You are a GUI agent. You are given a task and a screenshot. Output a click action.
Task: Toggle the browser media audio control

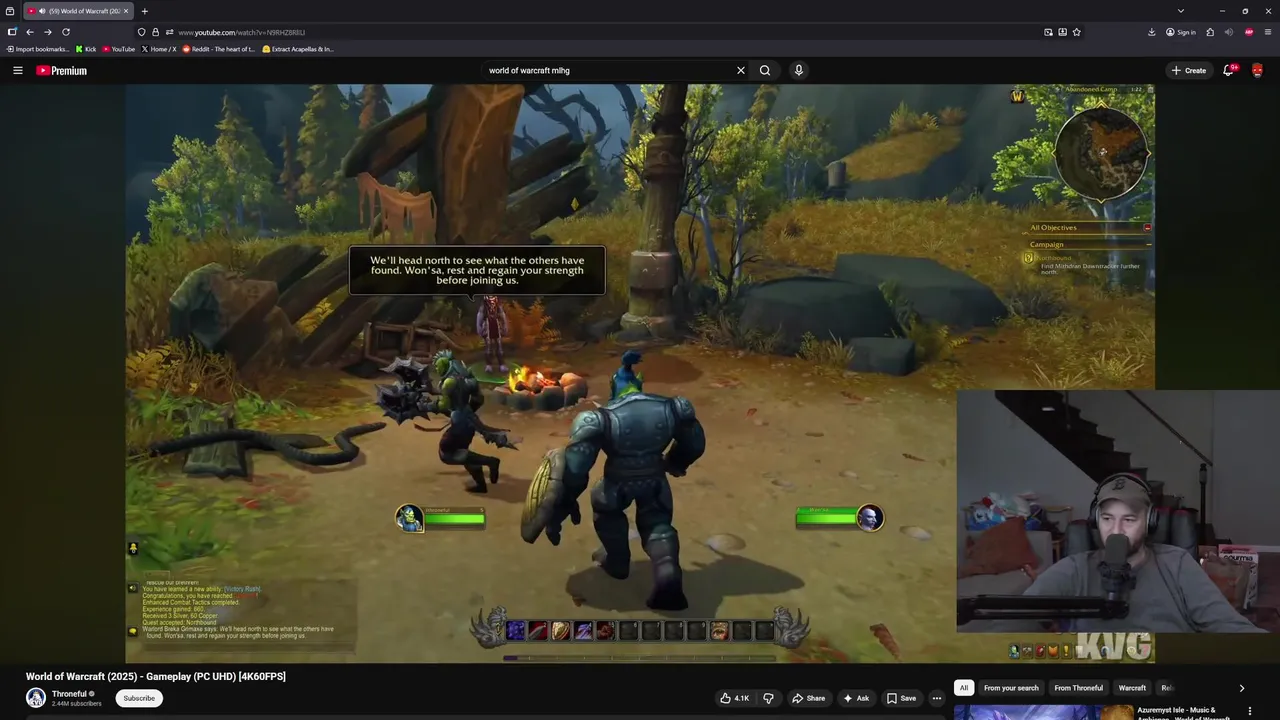point(1229,32)
